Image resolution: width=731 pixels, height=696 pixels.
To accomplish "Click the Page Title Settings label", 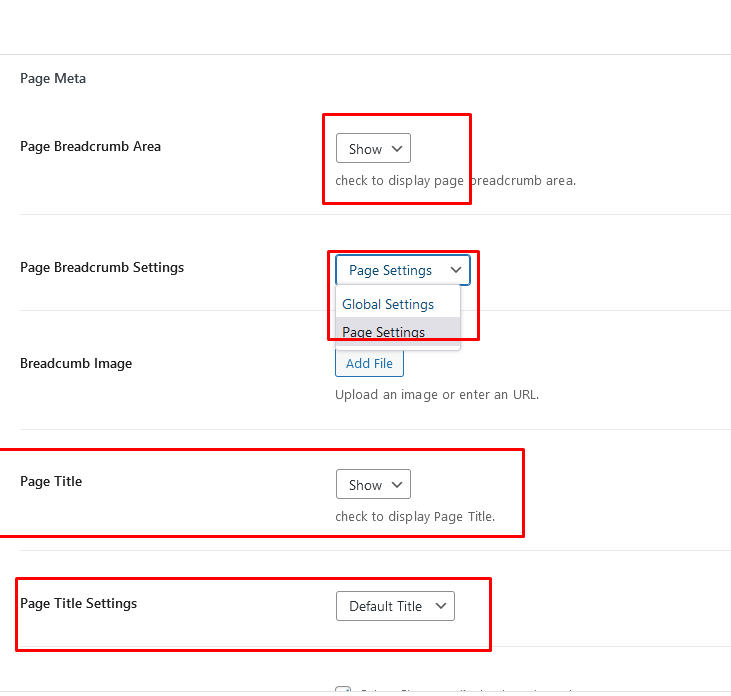I will click(x=78, y=603).
